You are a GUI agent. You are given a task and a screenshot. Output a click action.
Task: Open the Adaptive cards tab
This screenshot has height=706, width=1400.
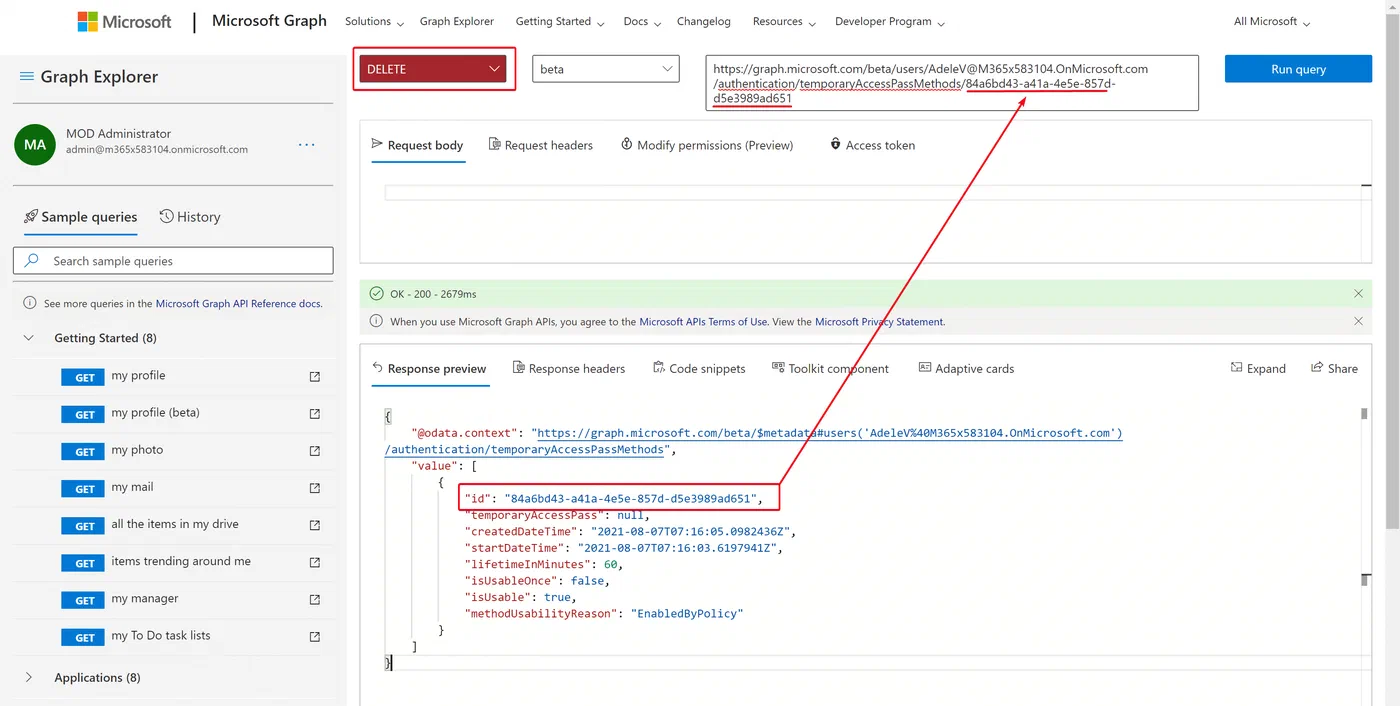pyautogui.click(x=966, y=369)
